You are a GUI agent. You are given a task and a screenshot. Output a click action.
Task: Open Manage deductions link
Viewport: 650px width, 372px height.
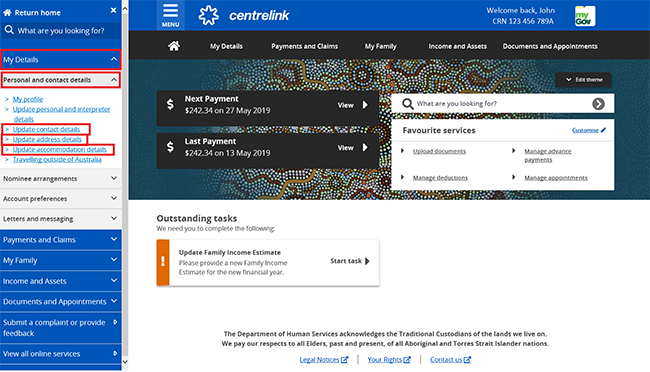(x=440, y=178)
